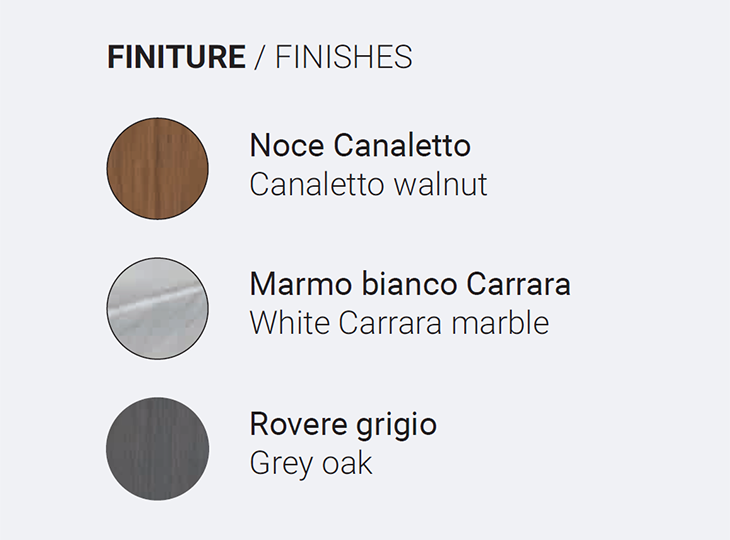
Task: Click the 'Grey oak' English label
Action: click(311, 465)
